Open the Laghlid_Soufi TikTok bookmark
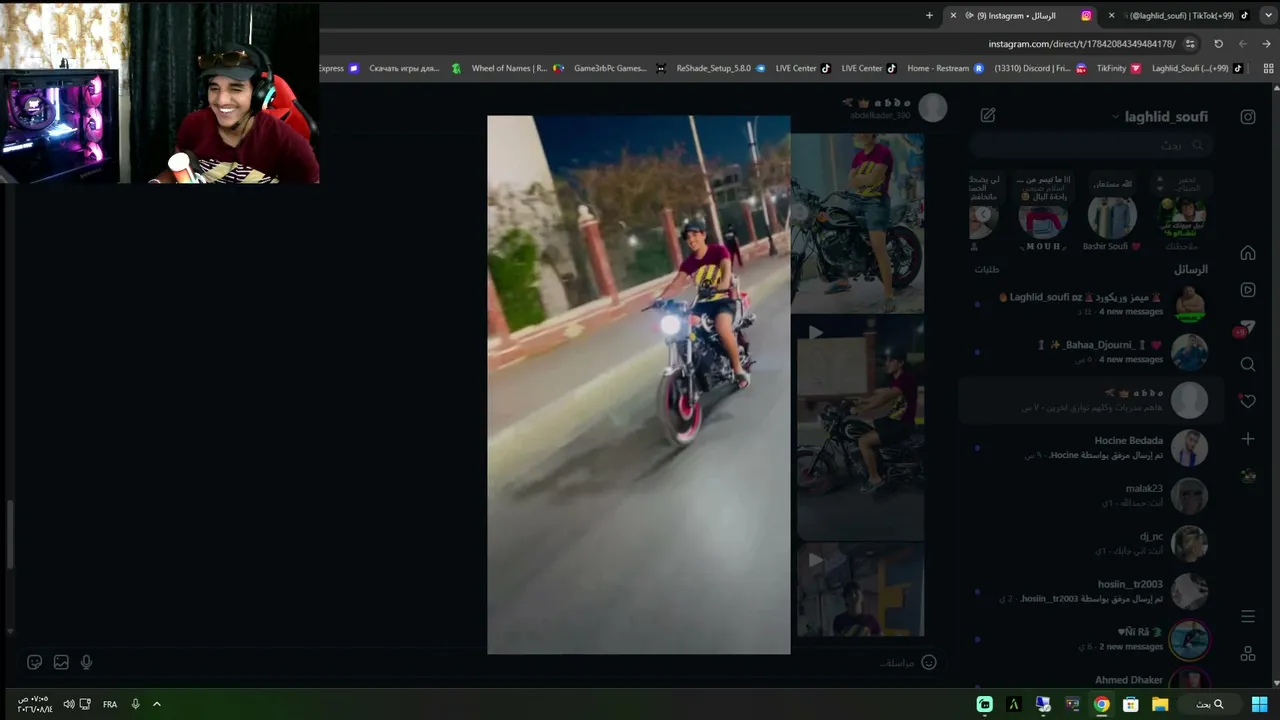Screen dimensions: 1280x720 (1197, 68)
